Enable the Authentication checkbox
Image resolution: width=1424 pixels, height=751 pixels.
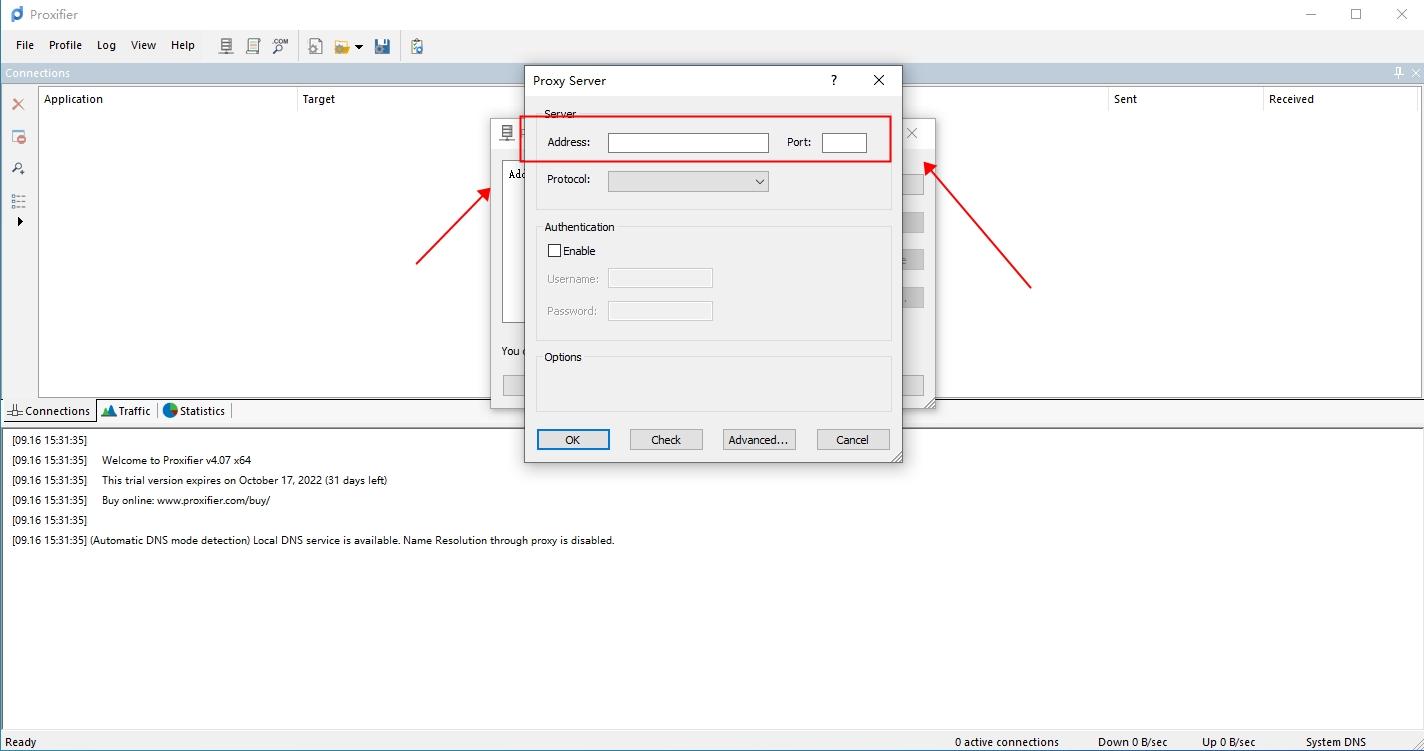[x=554, y=251]
